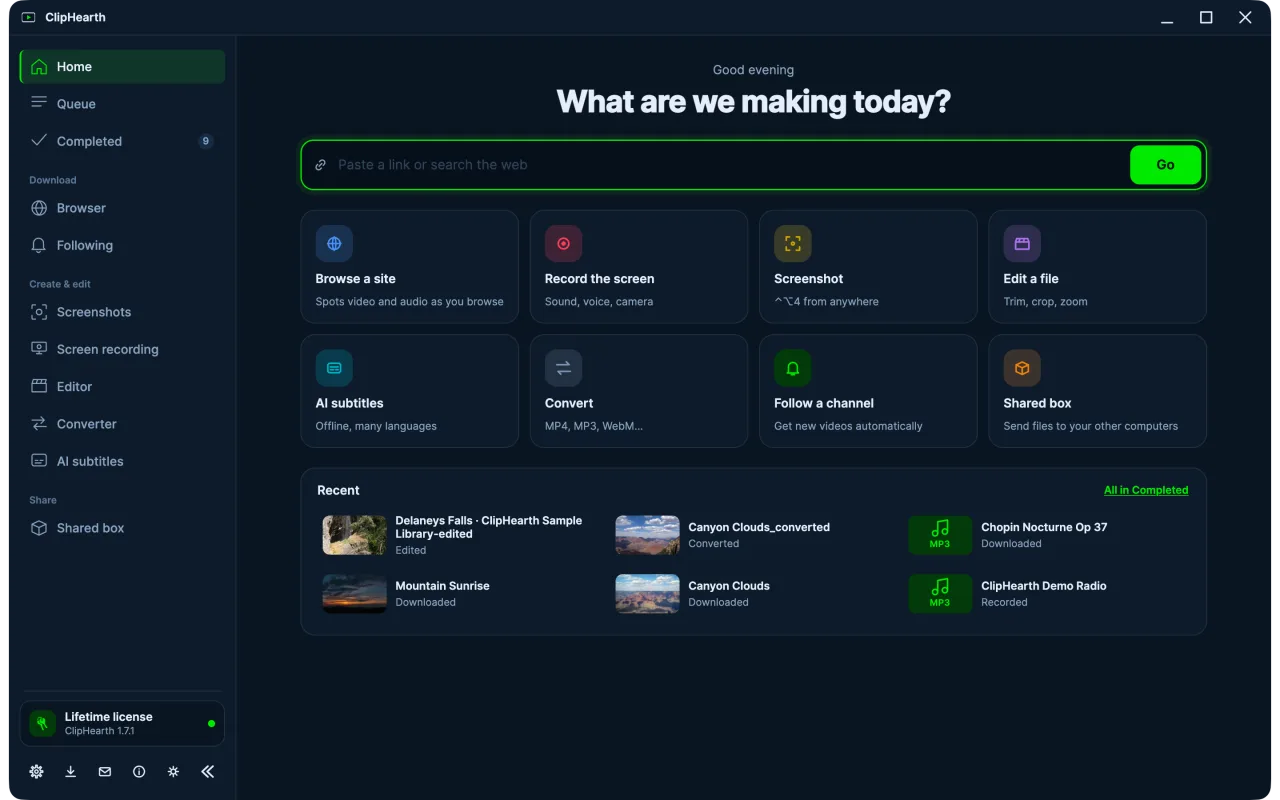Open Chopin Nocturne Op 37 MP3 item

1044,535
